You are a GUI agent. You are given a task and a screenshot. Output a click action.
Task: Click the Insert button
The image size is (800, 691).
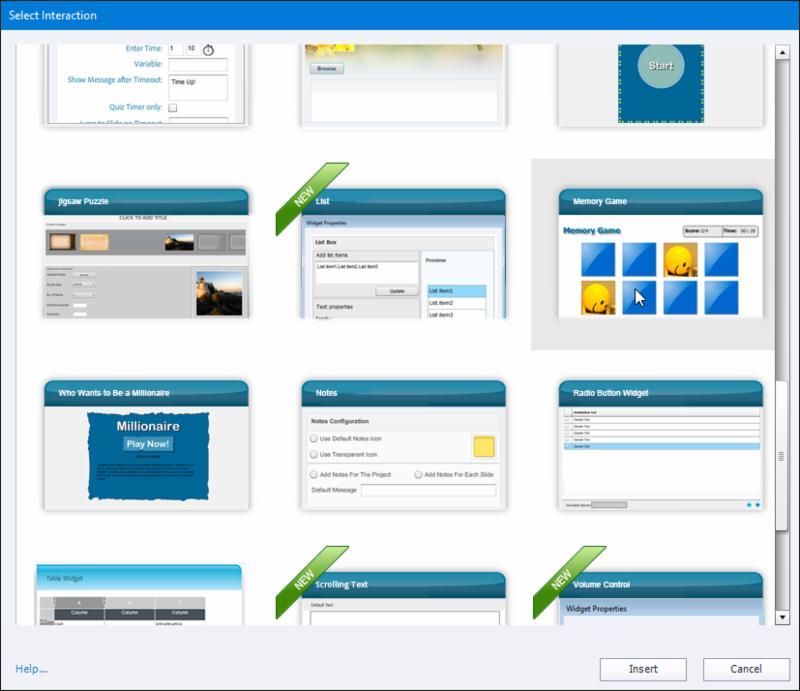click(x=643, y=669)
